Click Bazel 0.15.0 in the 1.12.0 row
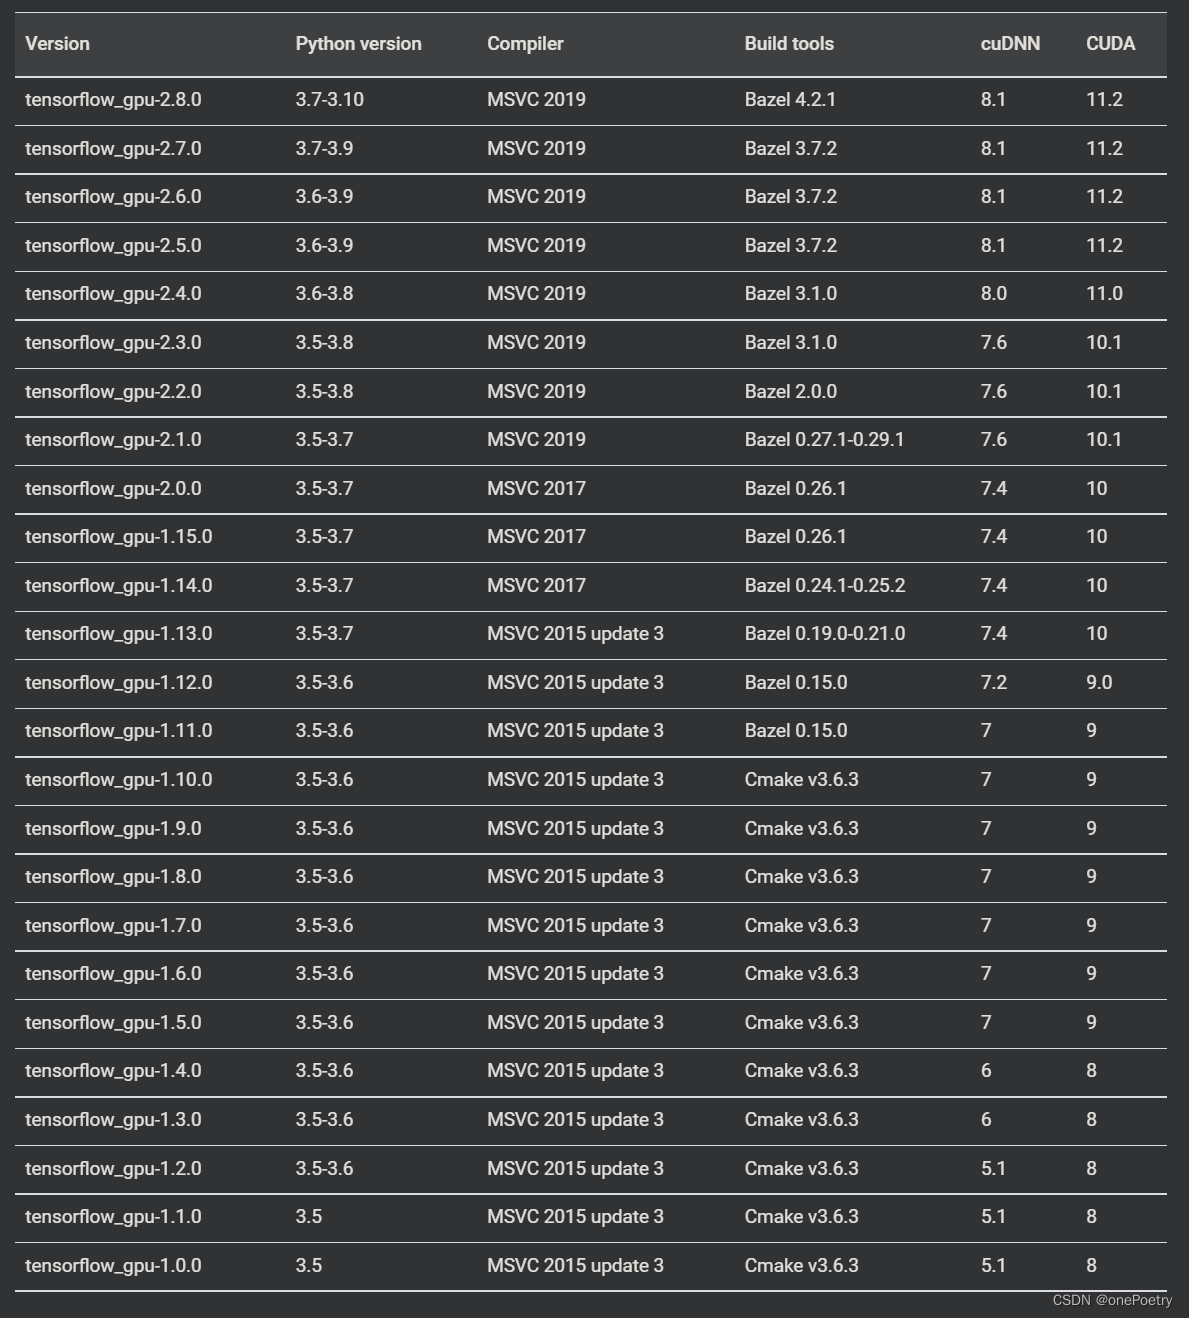Screen dimensions: 1189x1318 click(795, 683)
